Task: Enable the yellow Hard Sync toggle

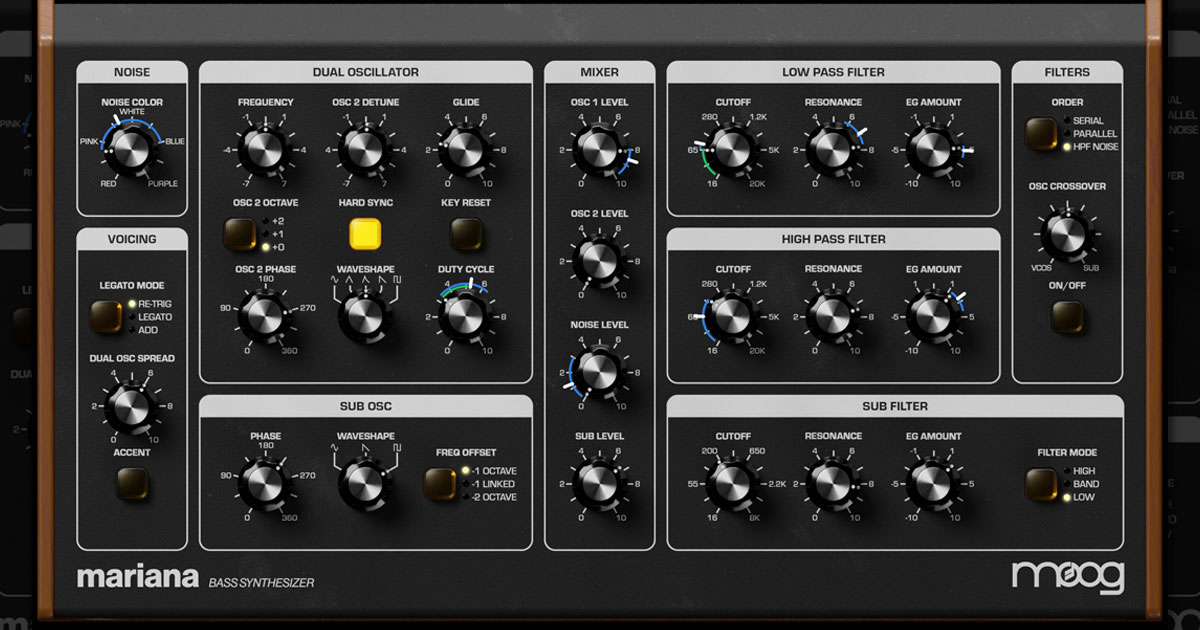Action: coord(367,232)
